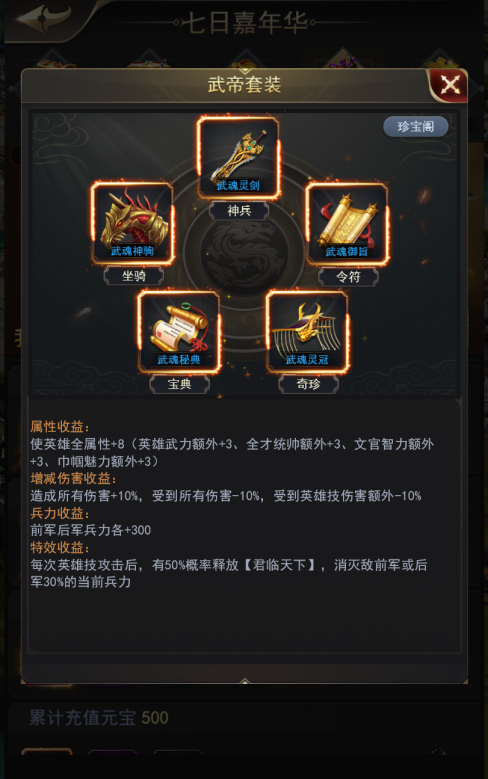Click the 奇珍 category label

pyautogui.click(x=309, y=384)
